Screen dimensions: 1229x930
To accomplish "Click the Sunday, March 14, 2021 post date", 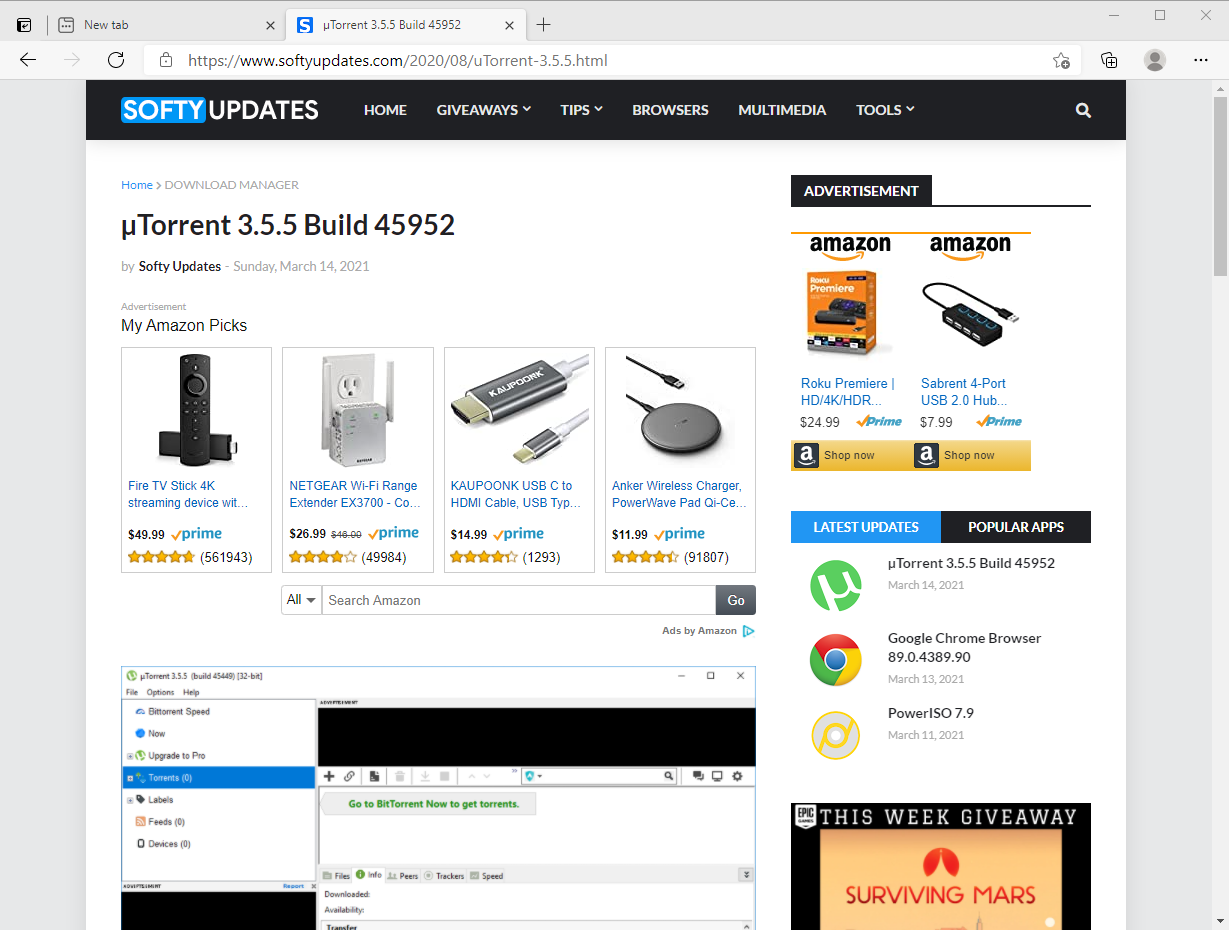I will point(301,266).
